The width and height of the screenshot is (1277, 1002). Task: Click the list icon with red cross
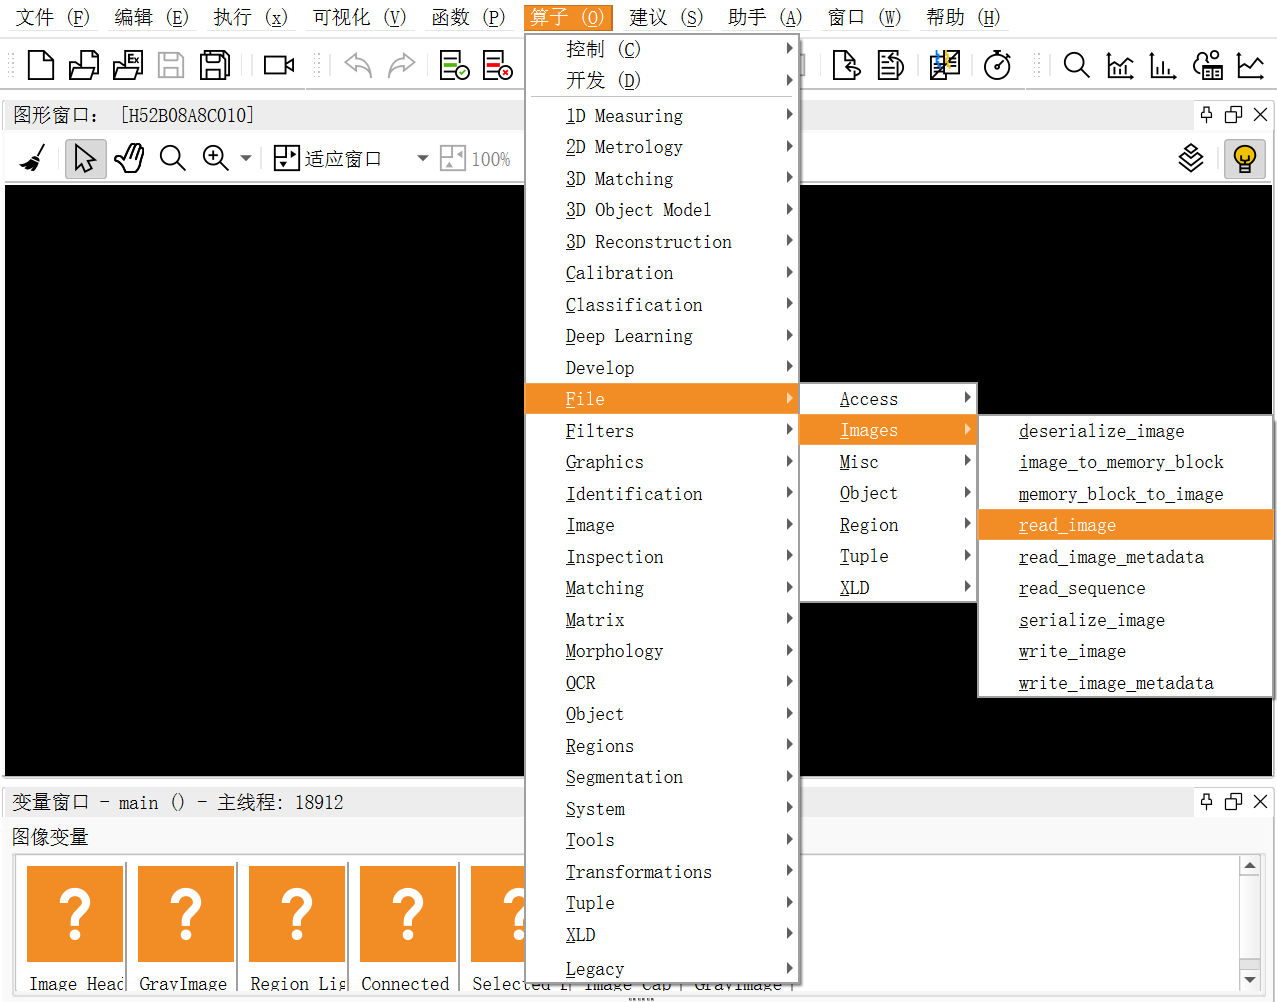coord(497,65)
